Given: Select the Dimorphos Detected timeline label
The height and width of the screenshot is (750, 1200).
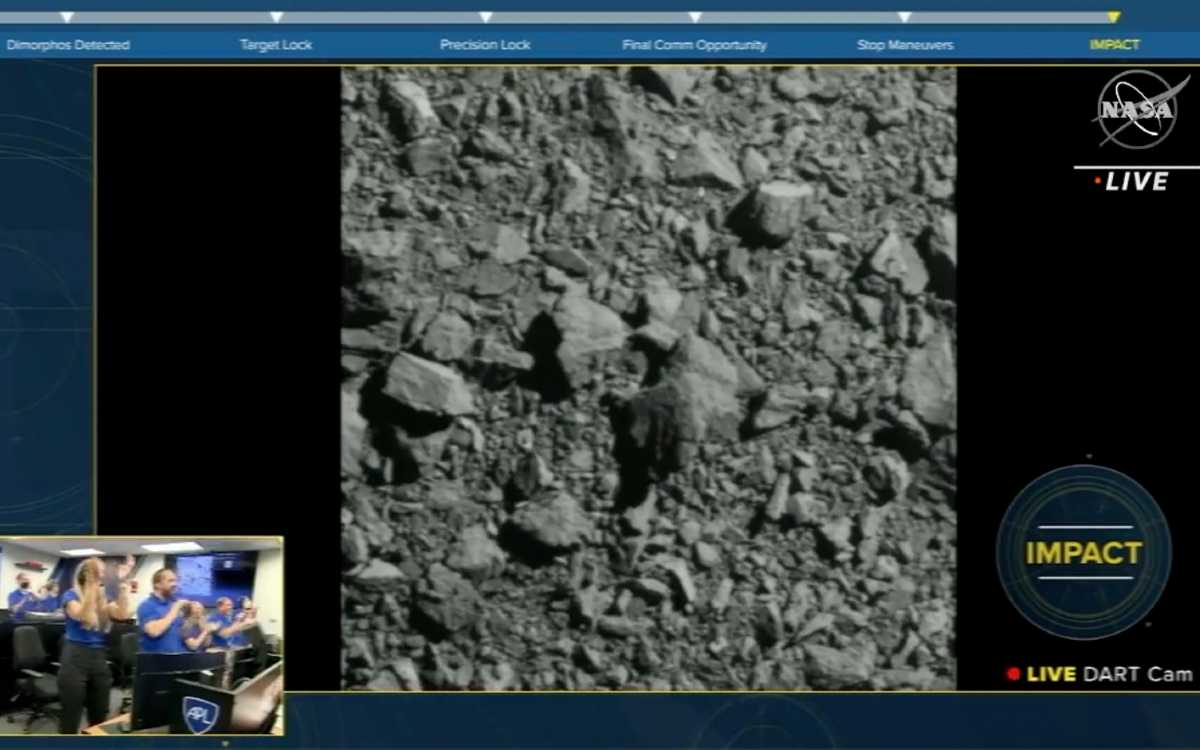Looking at the screenshot, I should click(68, 45).
